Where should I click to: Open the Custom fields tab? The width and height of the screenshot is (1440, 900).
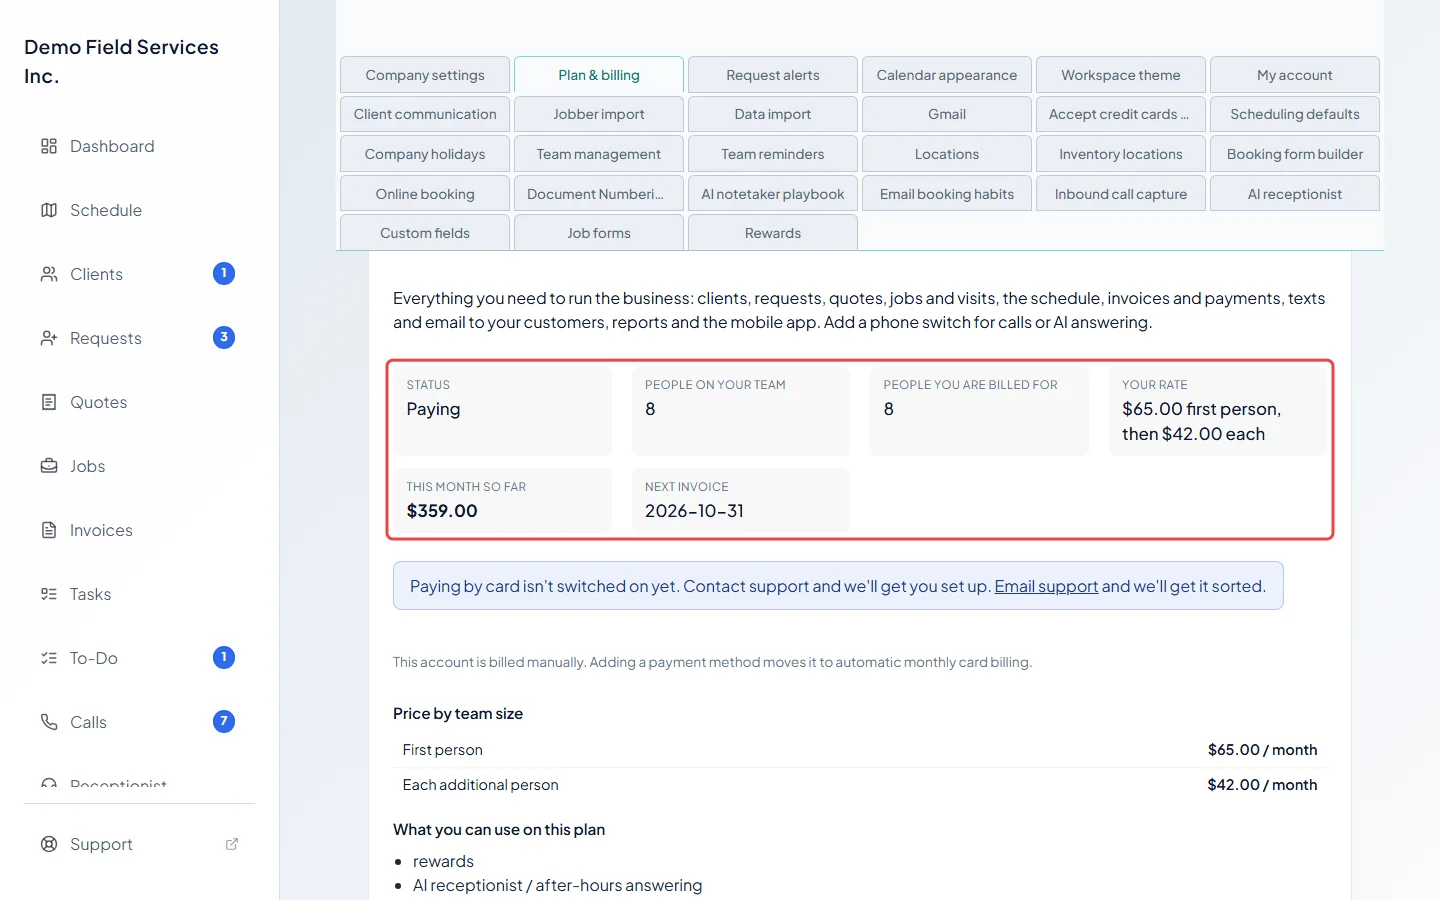tap(425, 233)
